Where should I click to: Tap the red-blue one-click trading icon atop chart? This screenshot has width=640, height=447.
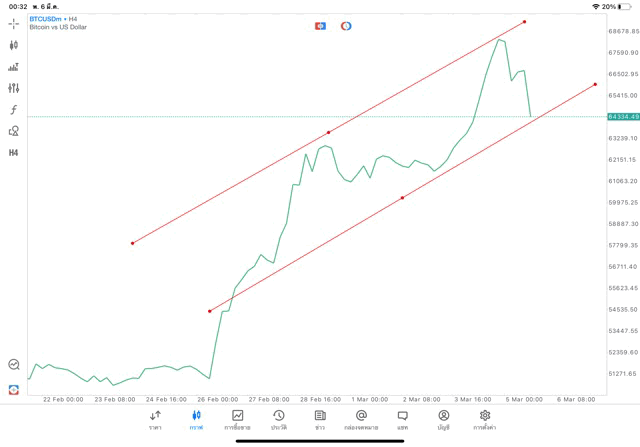click(x=320, y=25)
